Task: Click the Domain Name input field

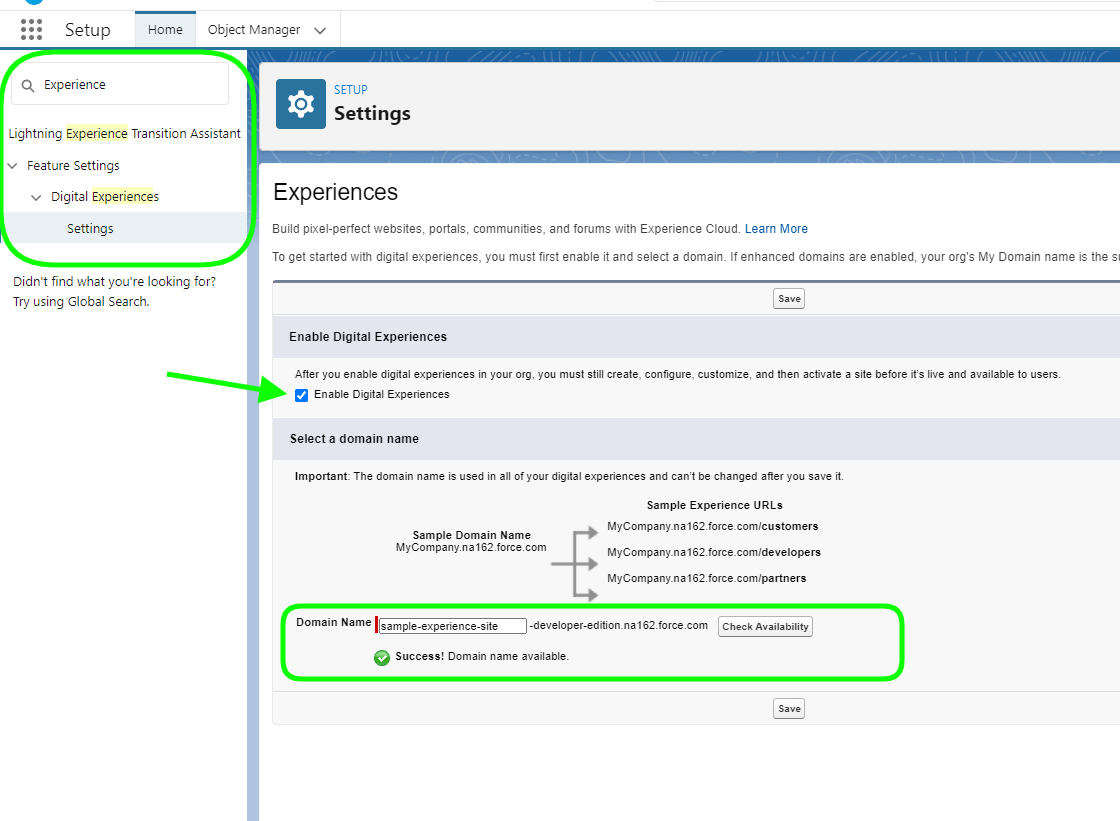Action: [x=452, y=625]
